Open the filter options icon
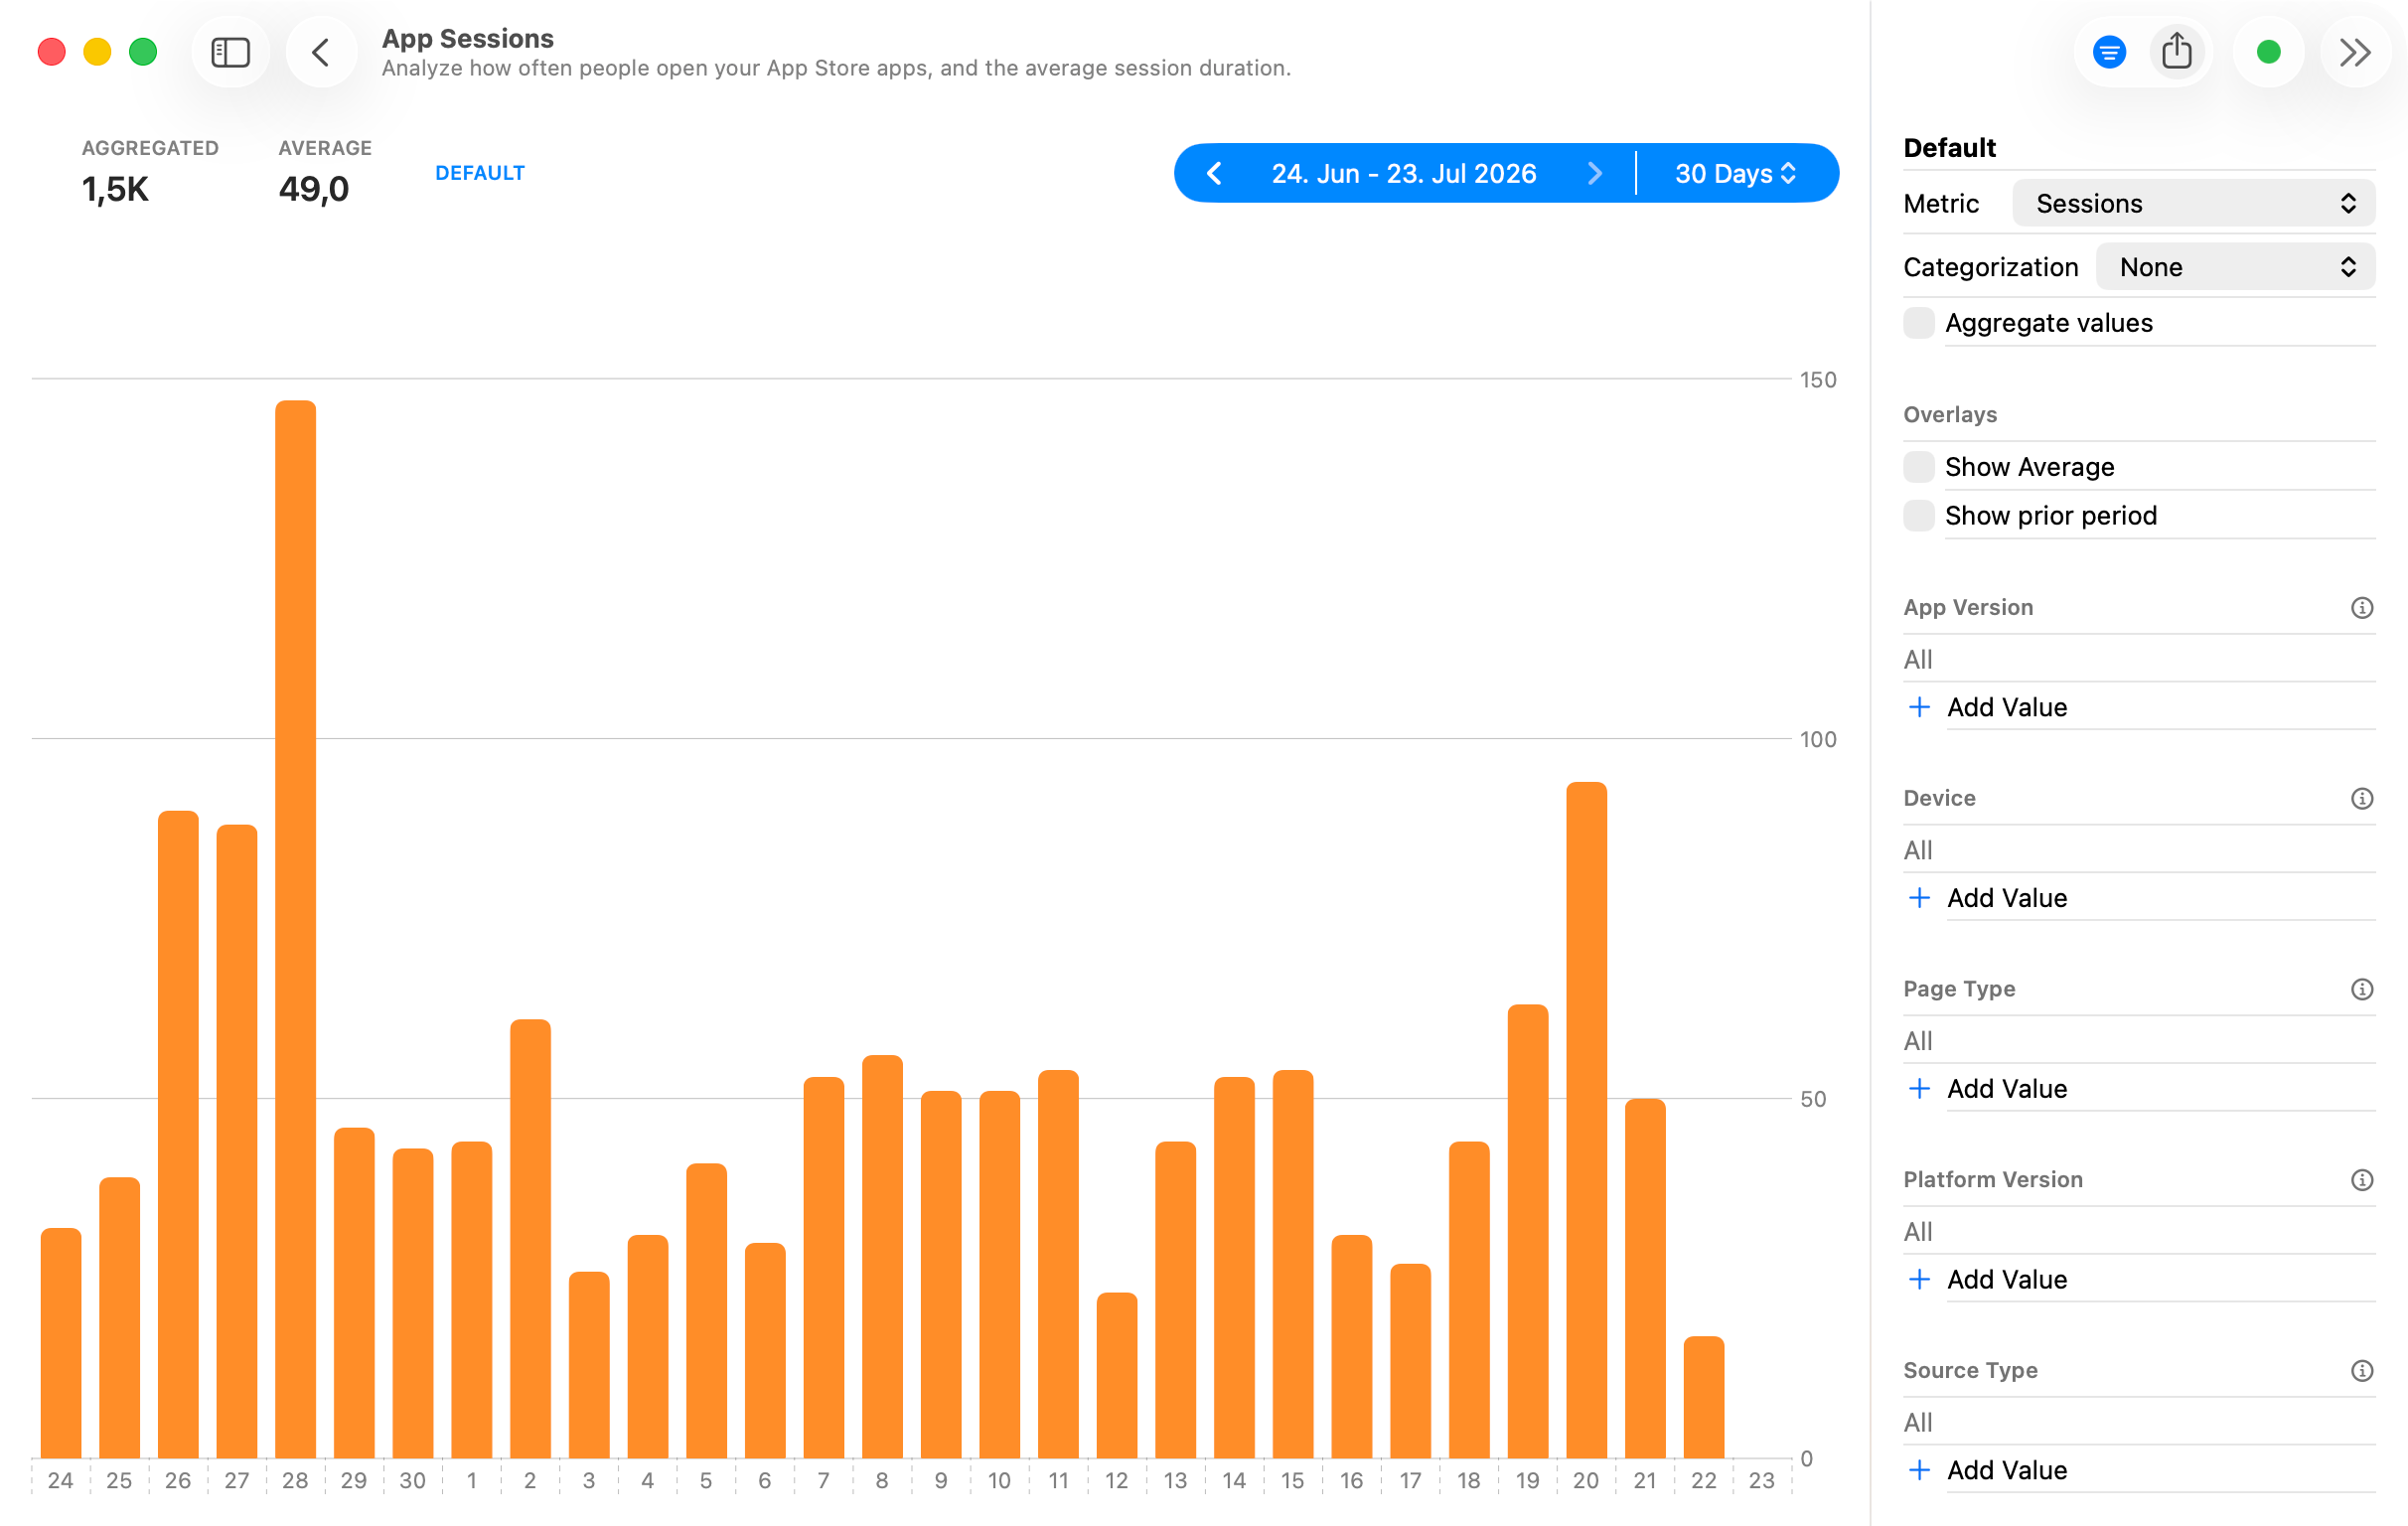The height and width of the screenshot is (1526, 2408). point(2109,52)
